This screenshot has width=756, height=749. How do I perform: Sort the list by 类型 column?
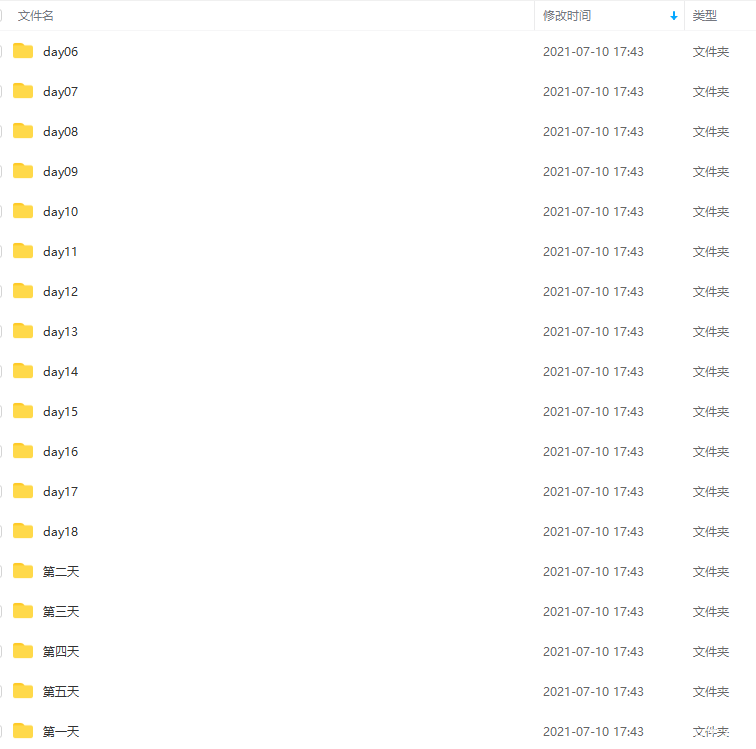tap(705, 16)
